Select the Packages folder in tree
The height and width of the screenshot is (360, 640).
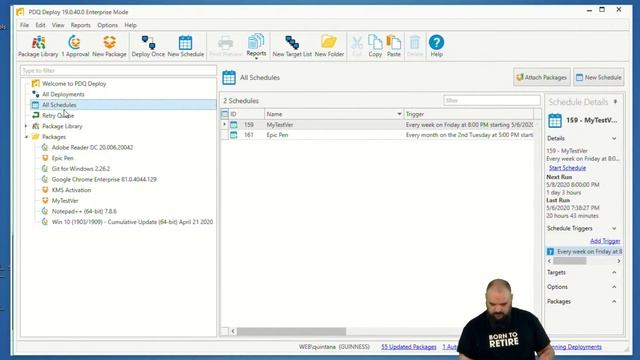coord(54,137)
